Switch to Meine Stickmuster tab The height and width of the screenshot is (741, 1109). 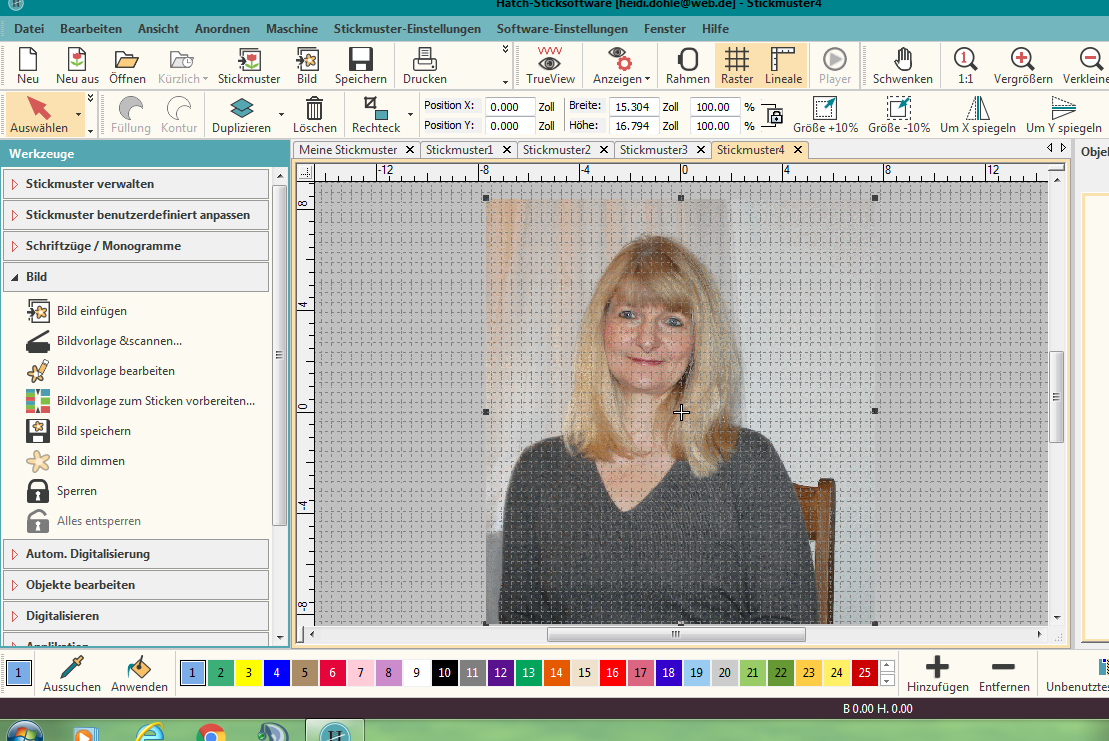348,150
